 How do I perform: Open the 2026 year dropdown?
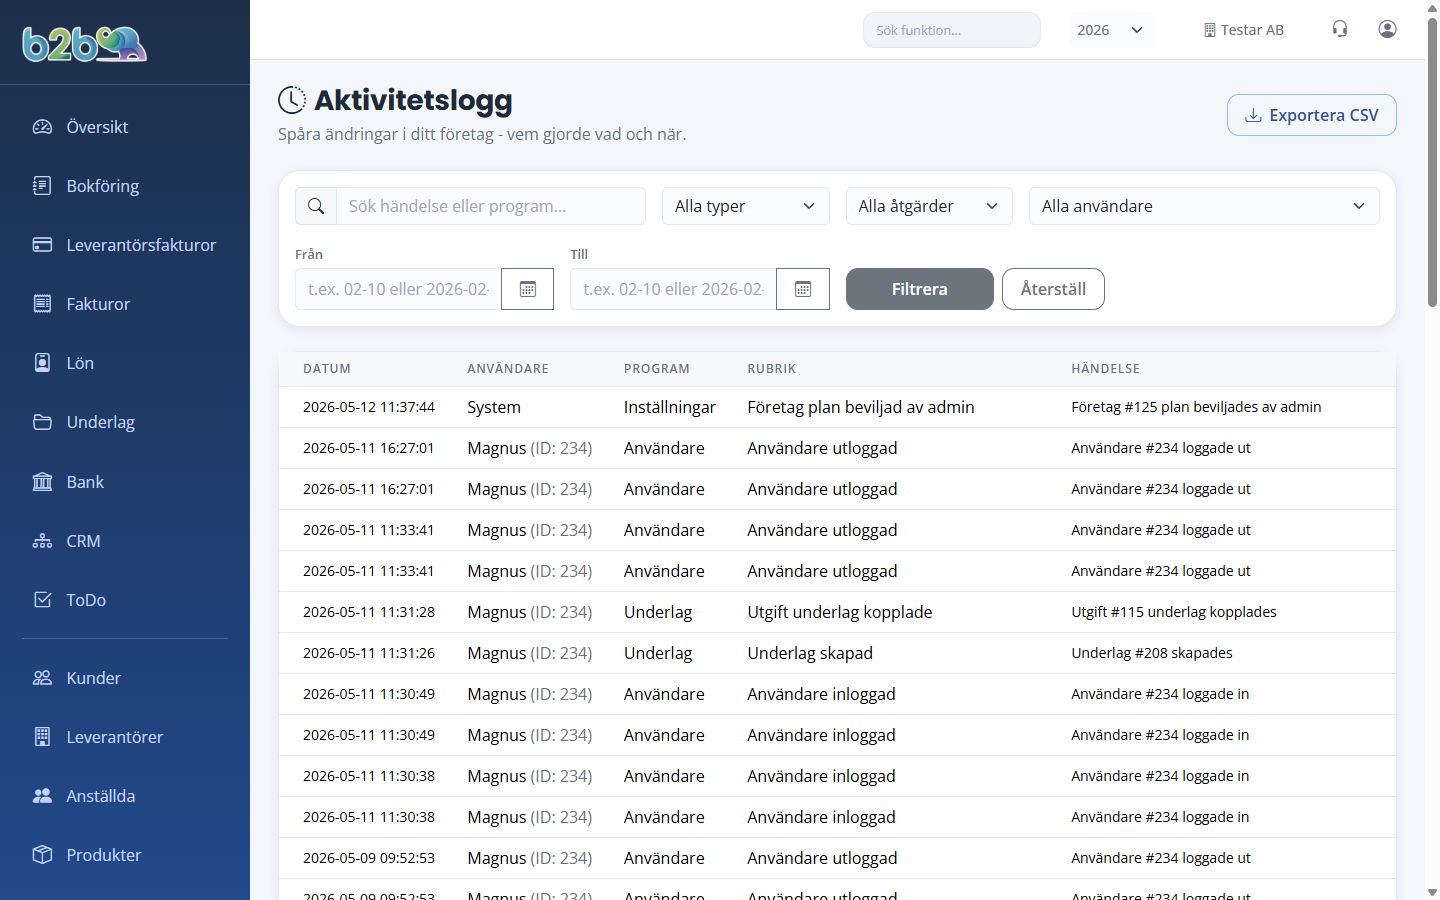(x=1111, y=30)
